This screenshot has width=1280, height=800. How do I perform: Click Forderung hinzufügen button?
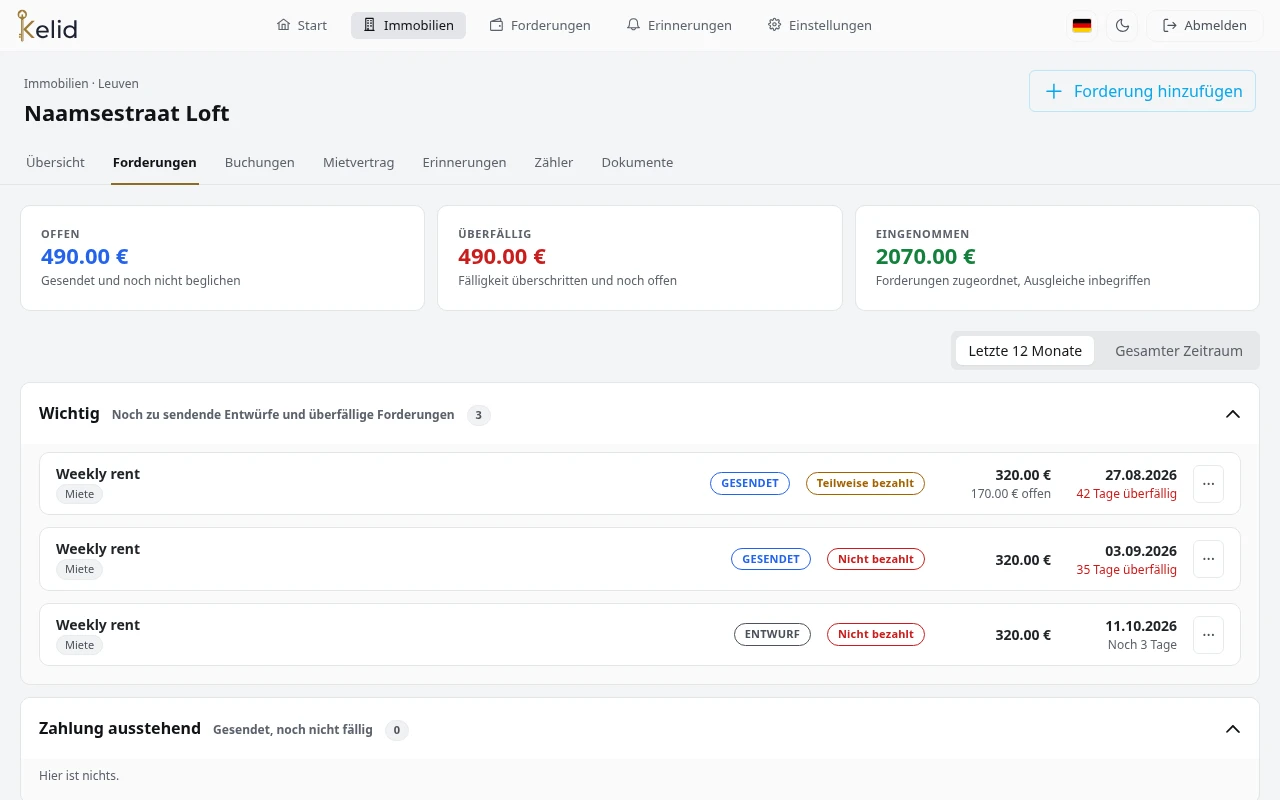coord(1142,91)
